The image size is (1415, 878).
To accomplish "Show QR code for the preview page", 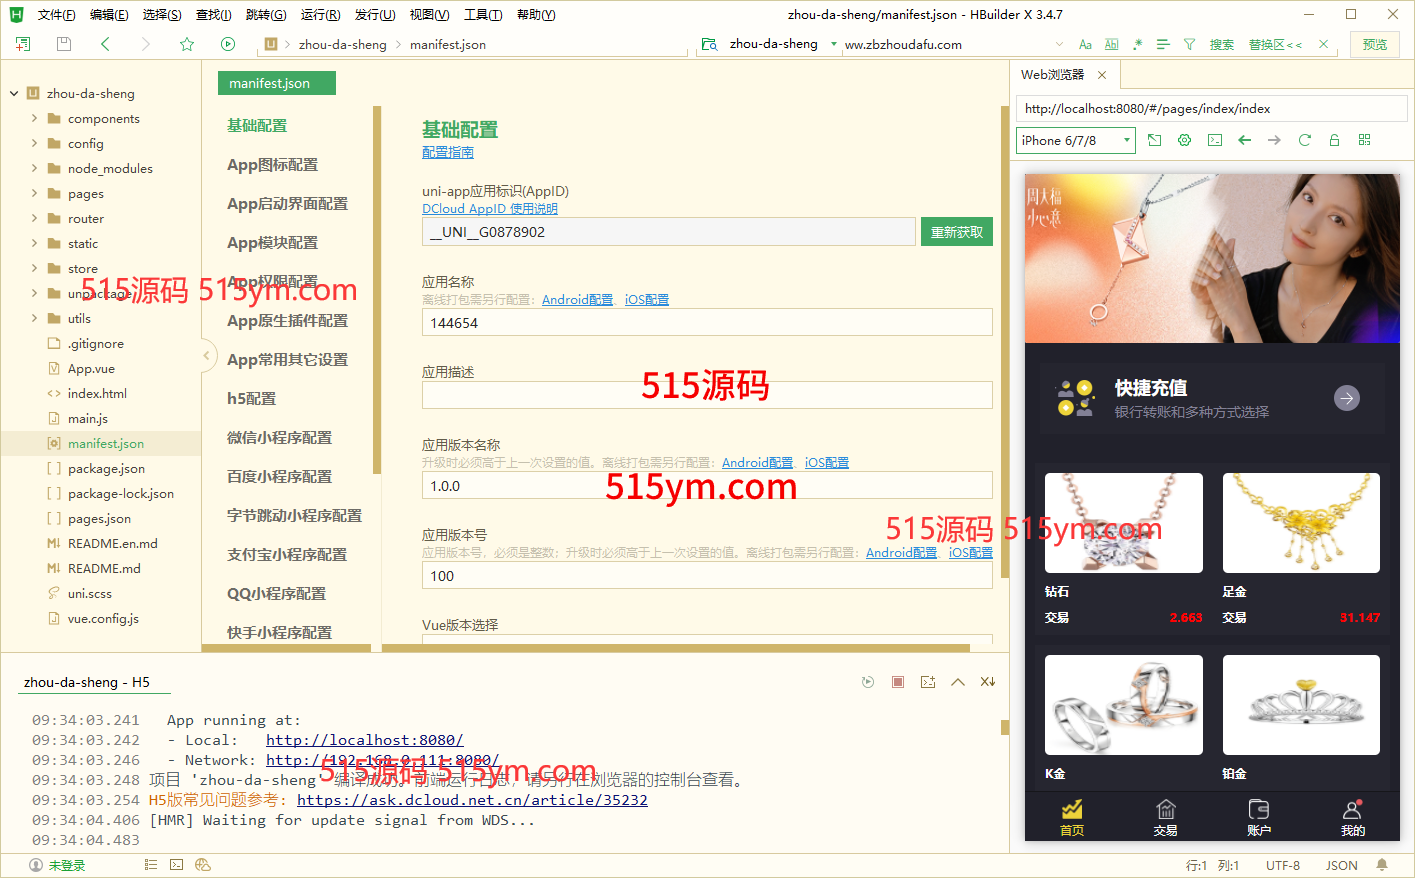I will (x=1364, y=140).
